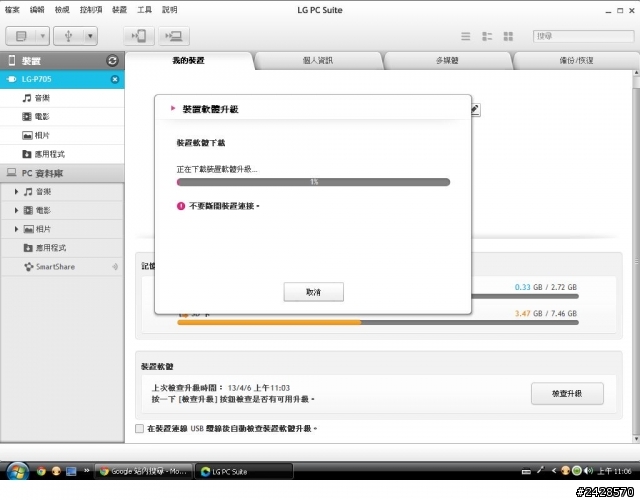Screen dimensions: 640x500
Task: Click the volume speaker tray icon
Action: pos(588,471)
